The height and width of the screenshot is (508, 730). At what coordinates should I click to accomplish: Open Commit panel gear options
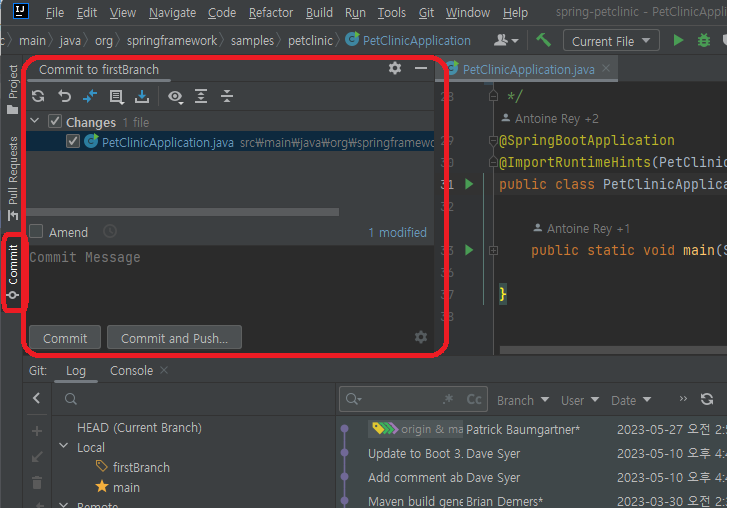click(x=395, y=68)
